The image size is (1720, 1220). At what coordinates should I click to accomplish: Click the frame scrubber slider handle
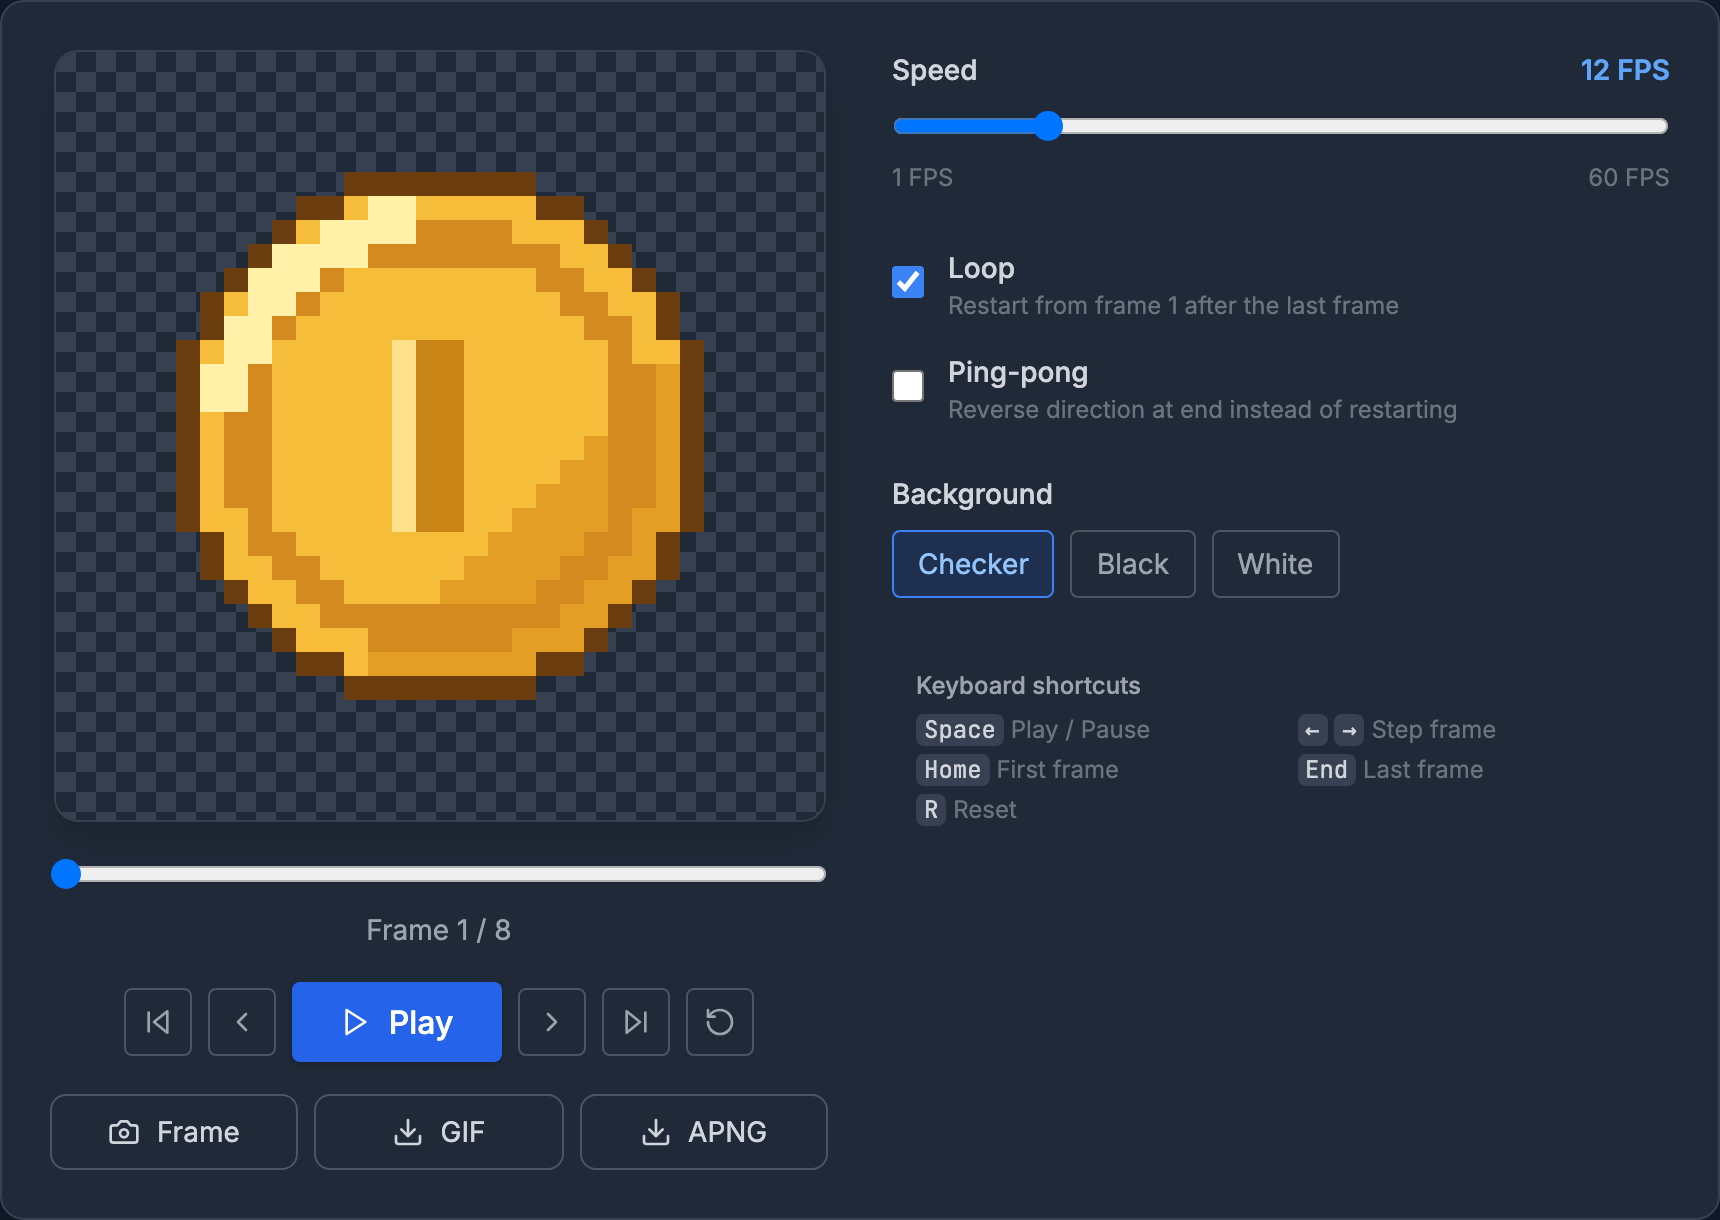(66, 874)
